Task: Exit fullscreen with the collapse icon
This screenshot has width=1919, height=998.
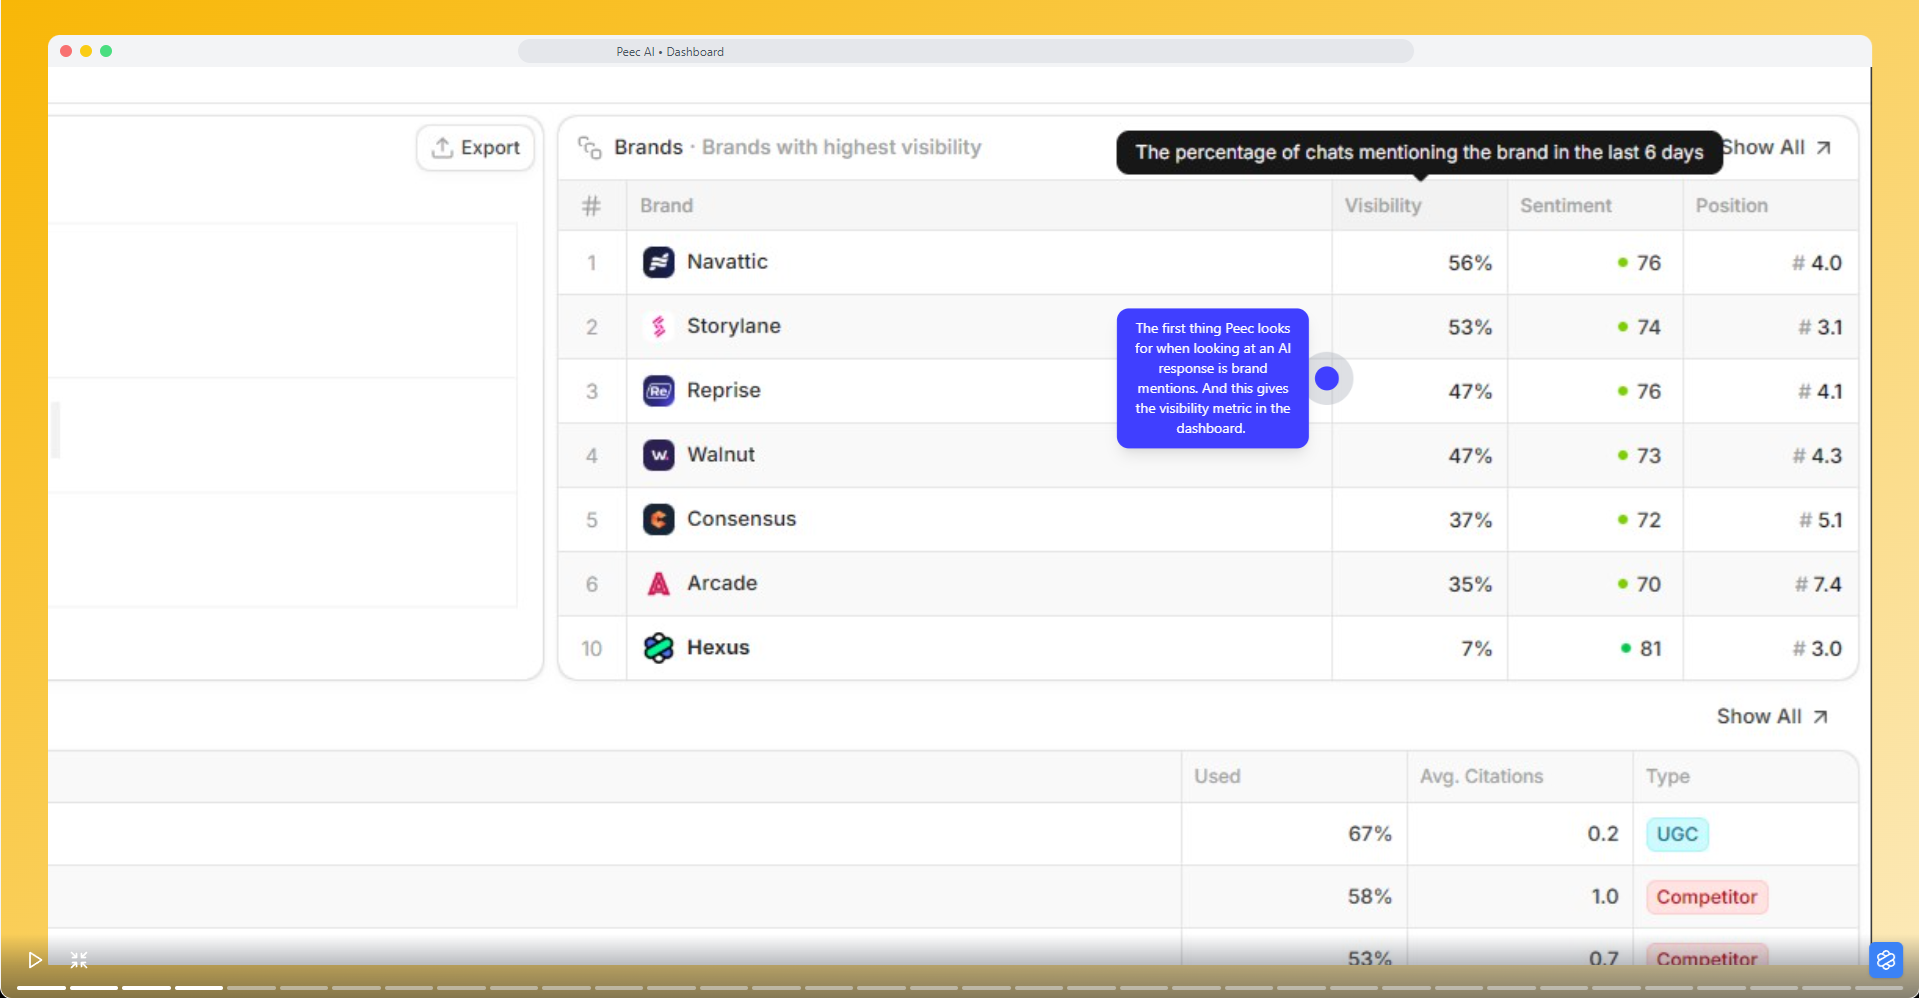Action: click(79, 960)
